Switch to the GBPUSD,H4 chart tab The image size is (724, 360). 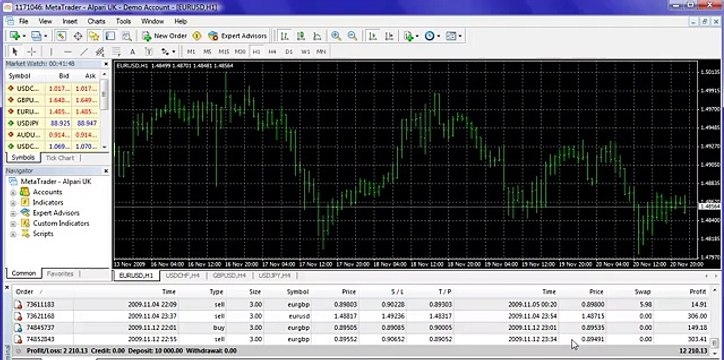(229, 276)
